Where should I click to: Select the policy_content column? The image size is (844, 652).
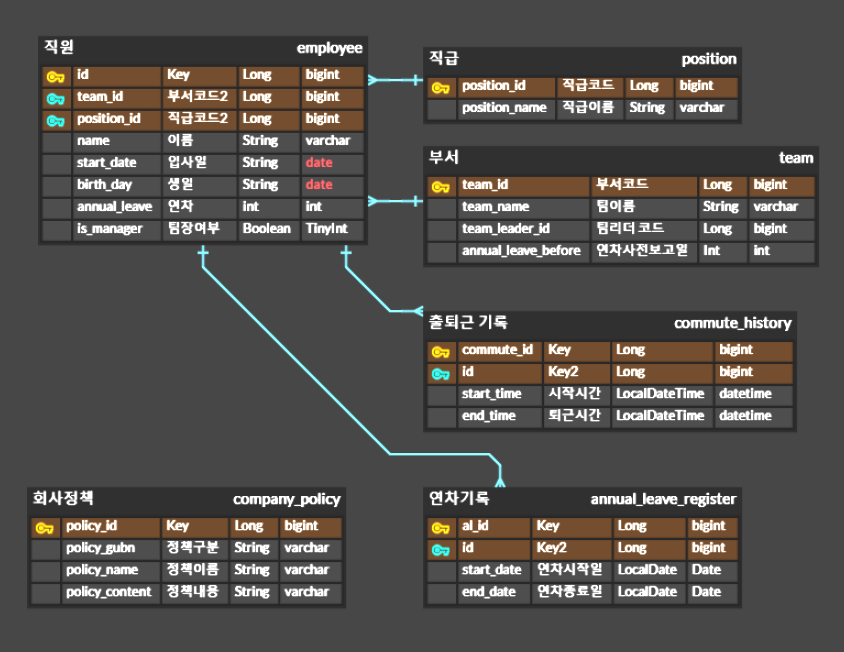[111, 593]
